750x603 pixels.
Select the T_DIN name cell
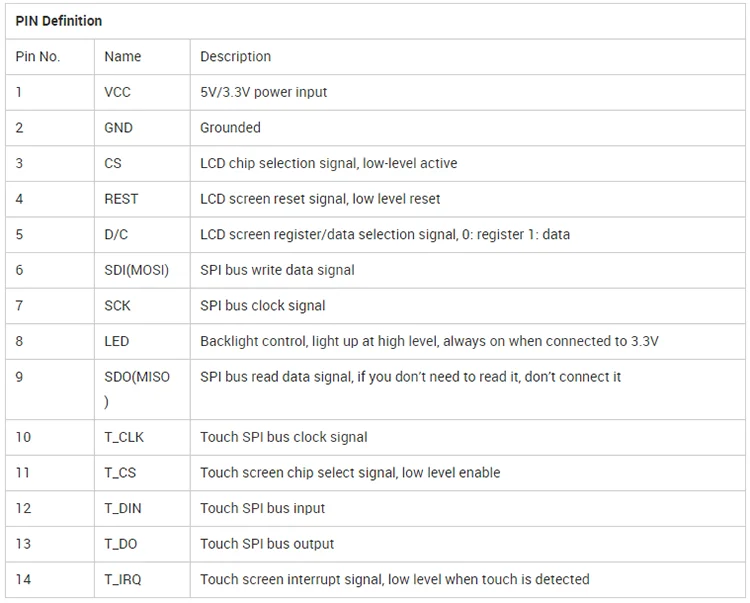123,508
